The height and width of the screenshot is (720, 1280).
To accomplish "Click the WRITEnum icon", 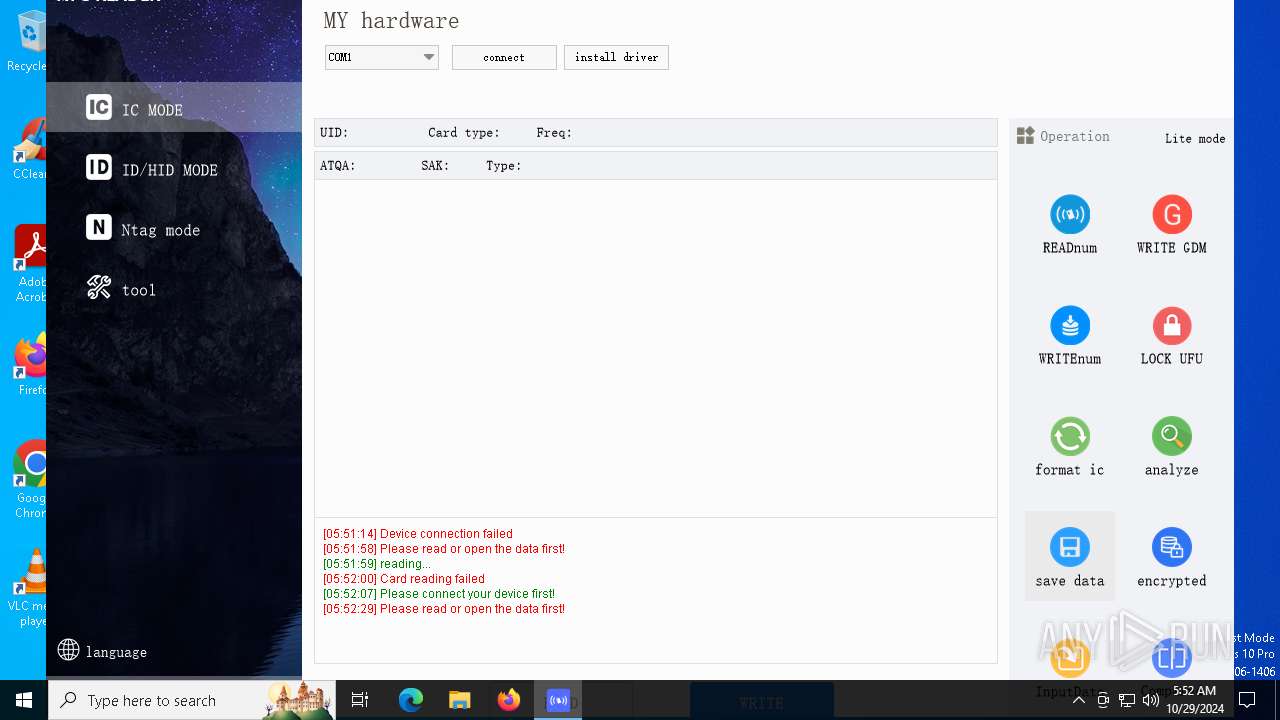I will (x=1070, y=326).
